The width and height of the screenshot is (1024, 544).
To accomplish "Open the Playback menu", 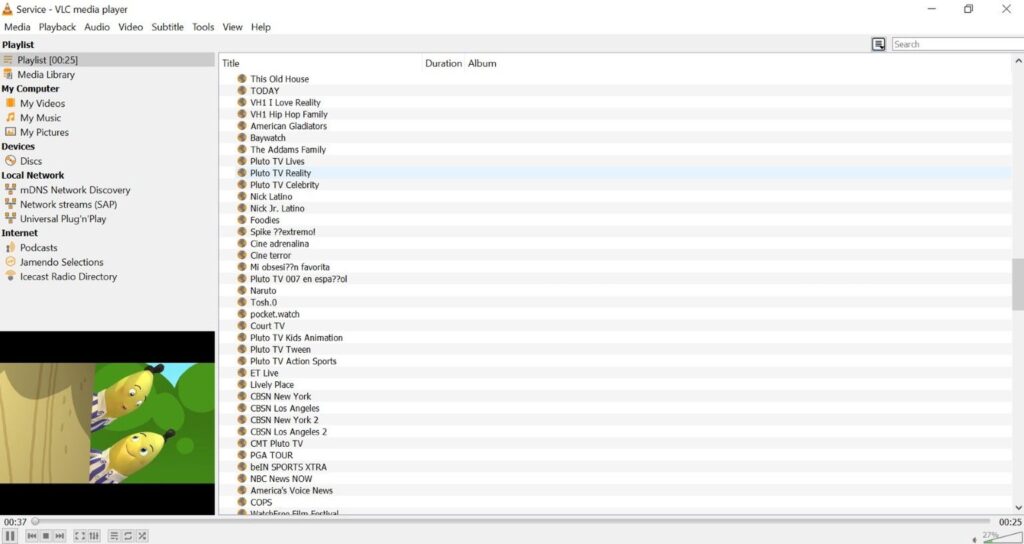I will coord(57,27).
